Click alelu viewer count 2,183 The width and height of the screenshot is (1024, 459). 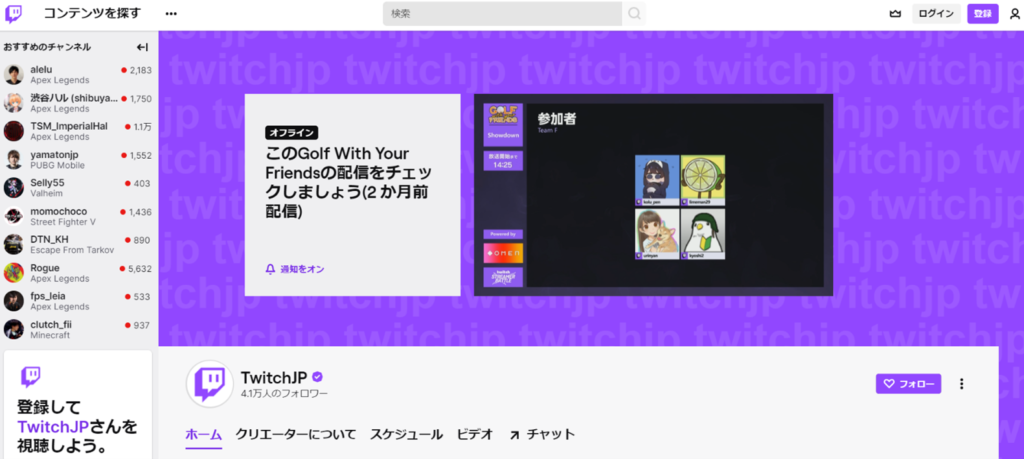[x=140, y=70]
